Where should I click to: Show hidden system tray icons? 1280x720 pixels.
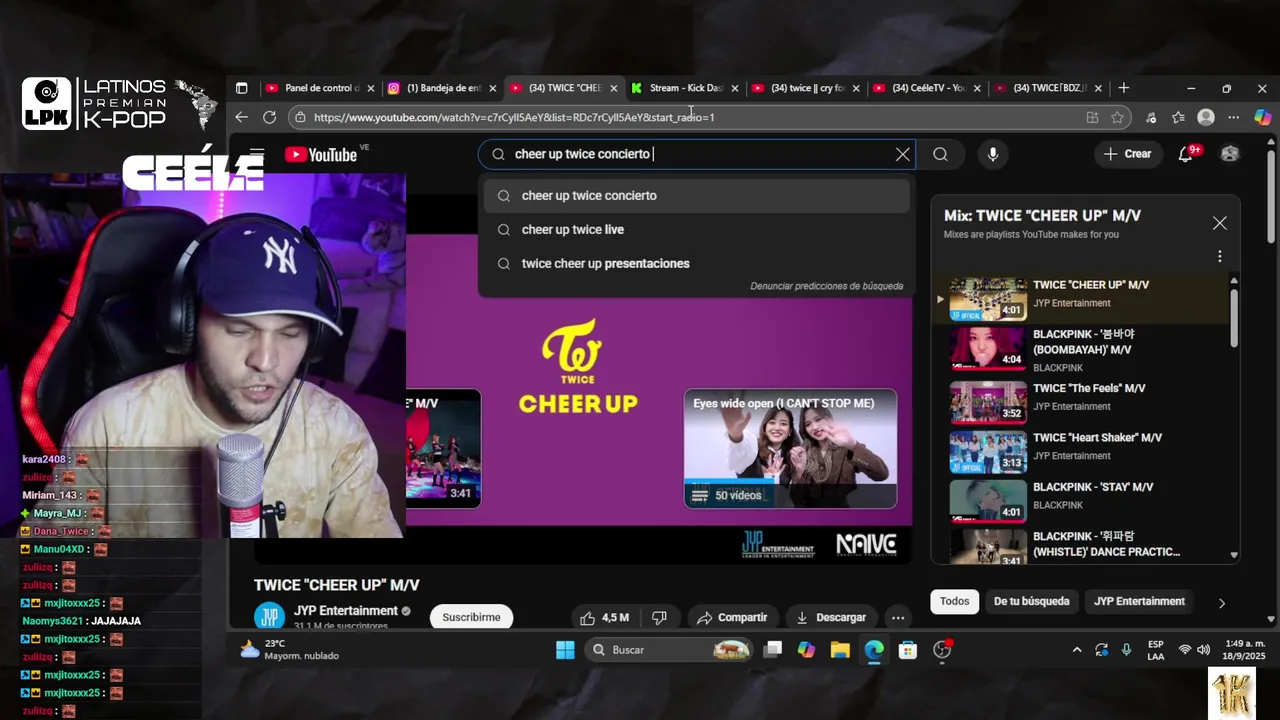(1077, 650)
